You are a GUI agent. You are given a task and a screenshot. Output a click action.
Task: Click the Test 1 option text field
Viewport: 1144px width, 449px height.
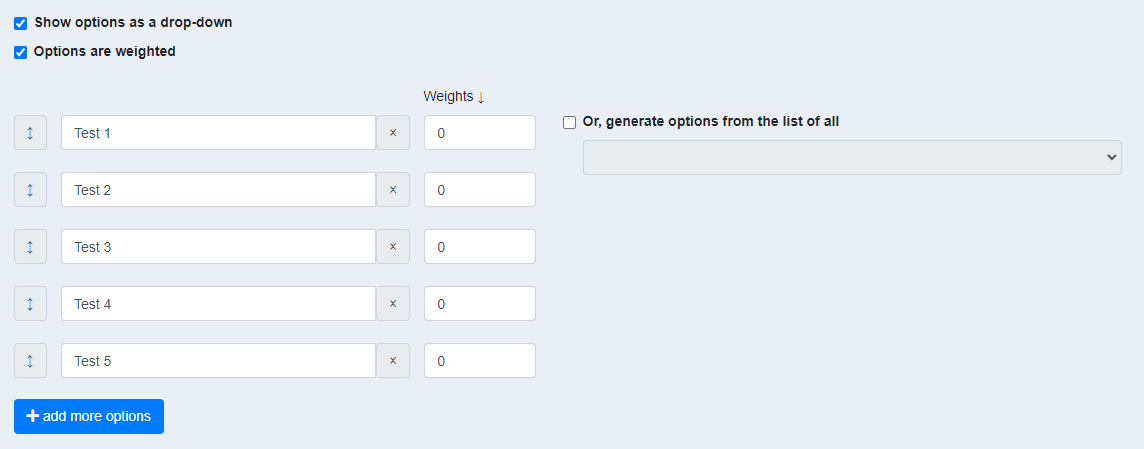[x=218, y=133]
